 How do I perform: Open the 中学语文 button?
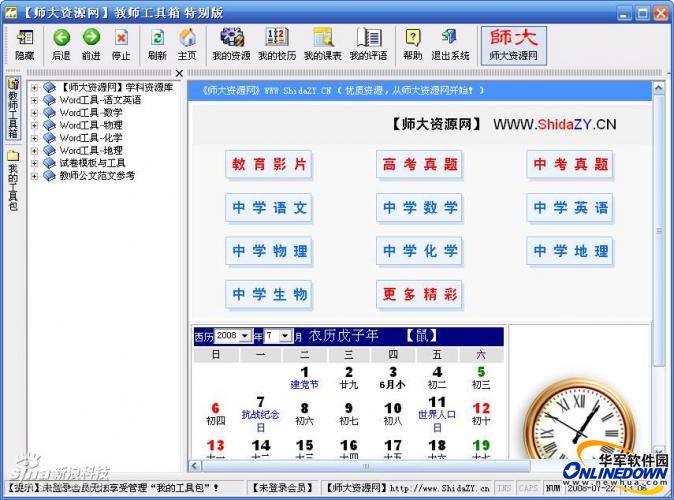[x=269, y=208]
